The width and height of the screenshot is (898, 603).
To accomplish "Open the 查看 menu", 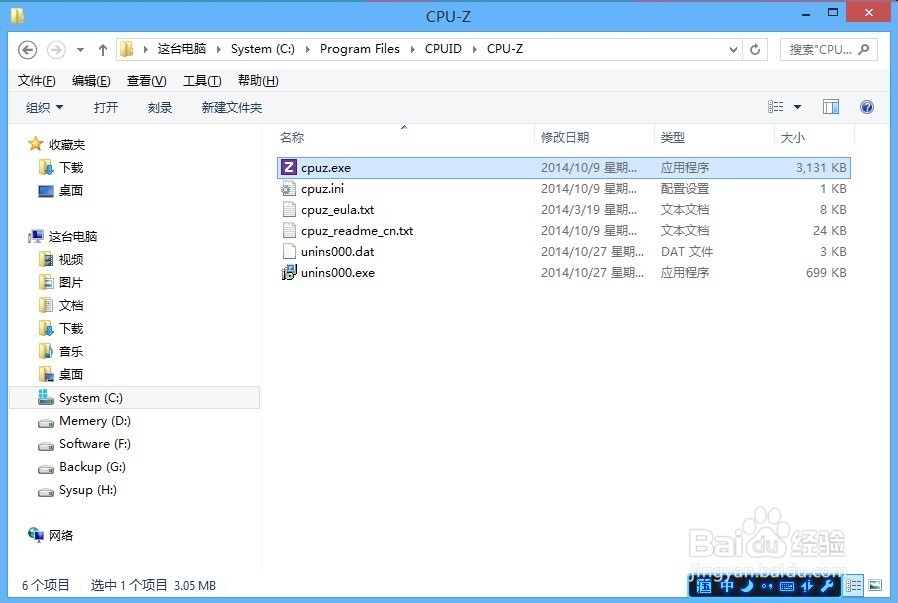I will 145,80.
